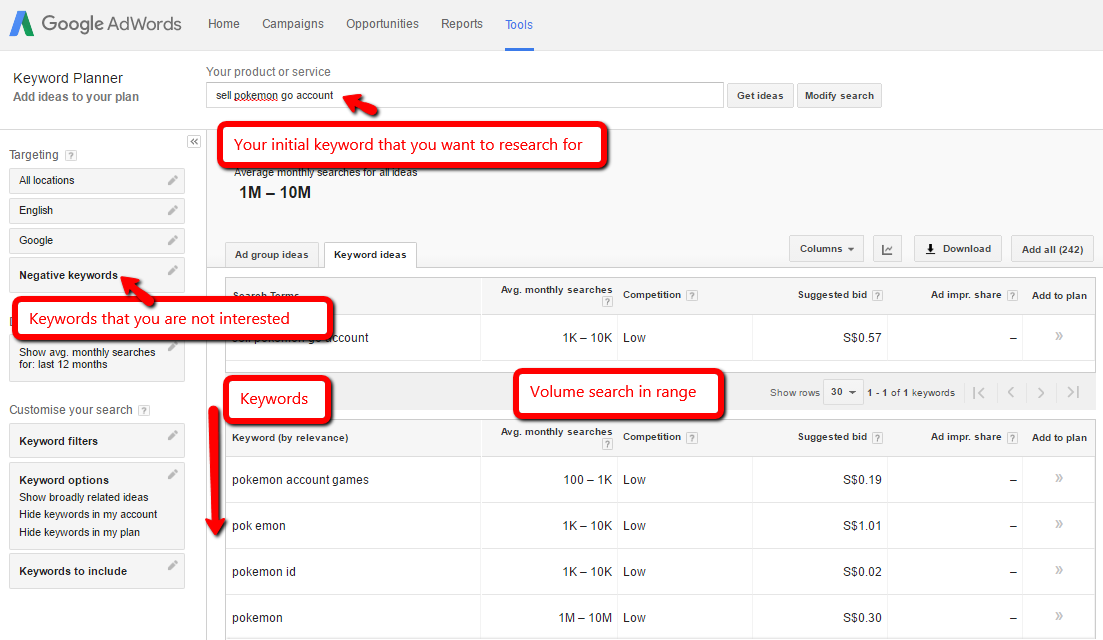Screen dimensions: 1103x640
Task: Open the English language setting
Action: pos(97,210)
